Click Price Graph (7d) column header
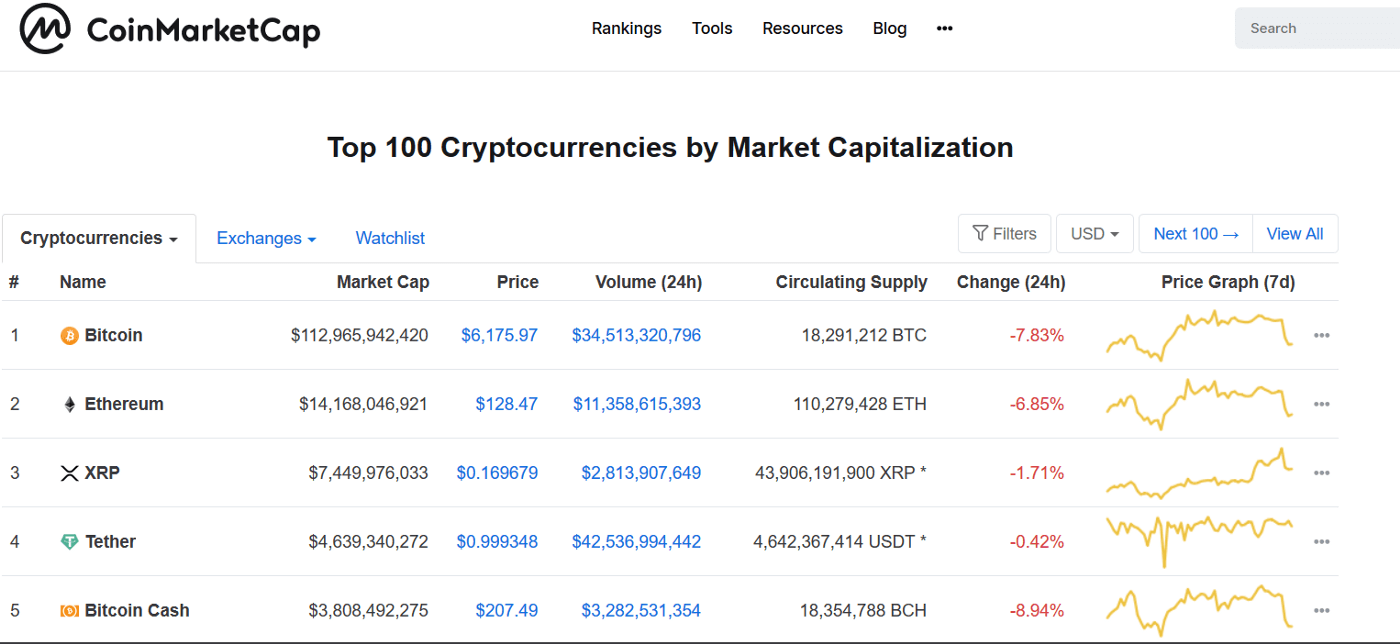1400x644 pixels. 1228,282
